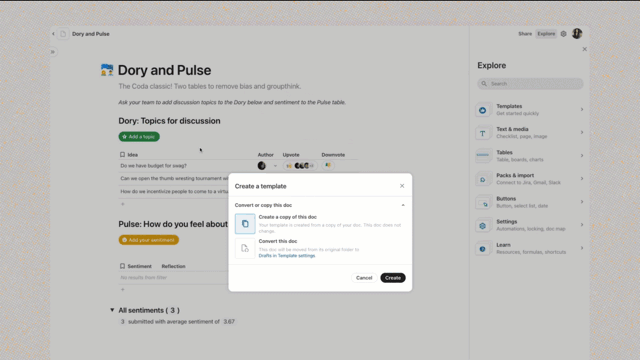This screenshot has height=360, width=640.
Task: Click the Share button
Action: [x=525, y=34]
